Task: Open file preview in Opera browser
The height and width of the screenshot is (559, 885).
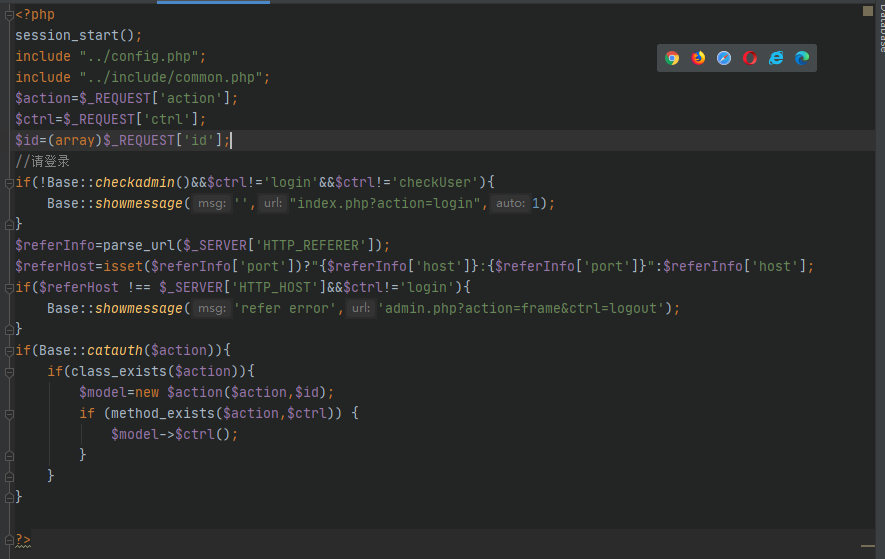Action: [x=750, y=58]
